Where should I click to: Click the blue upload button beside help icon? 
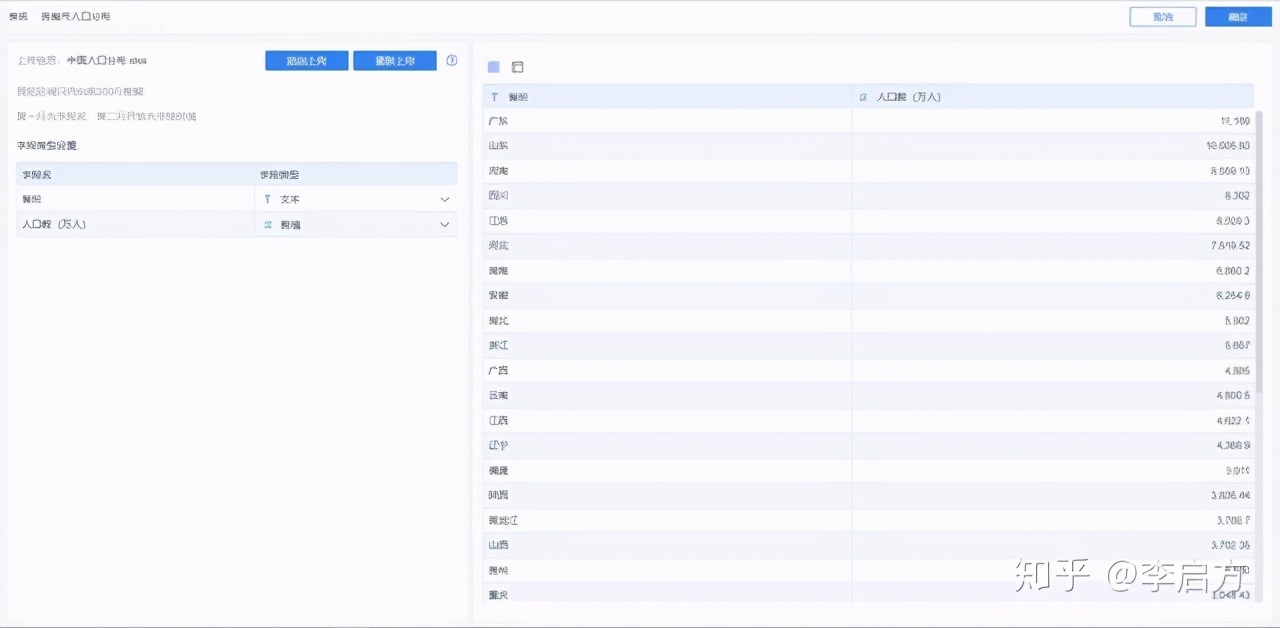(394, 61)
